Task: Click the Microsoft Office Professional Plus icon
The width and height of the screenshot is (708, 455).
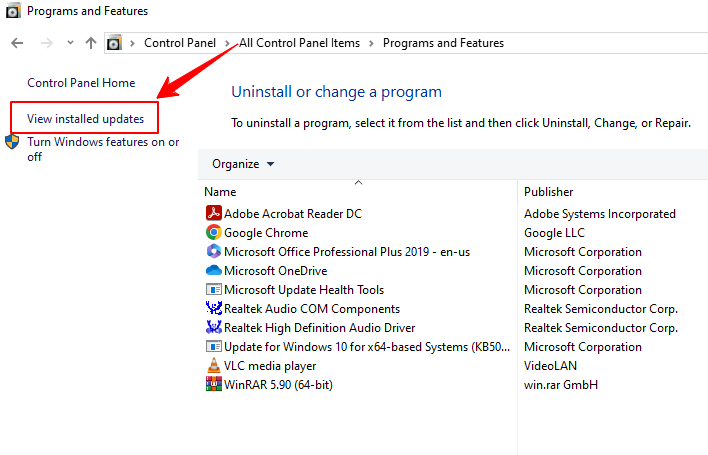Action: (213, 252)
